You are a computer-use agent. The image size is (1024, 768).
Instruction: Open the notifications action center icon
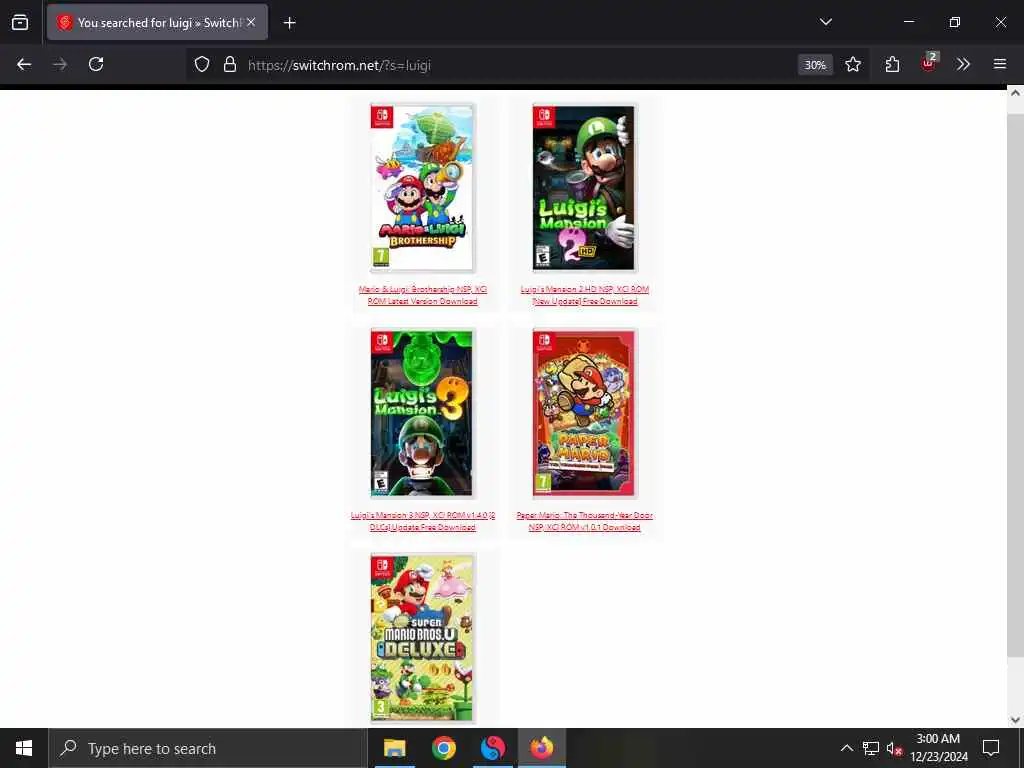click(991, 748)
